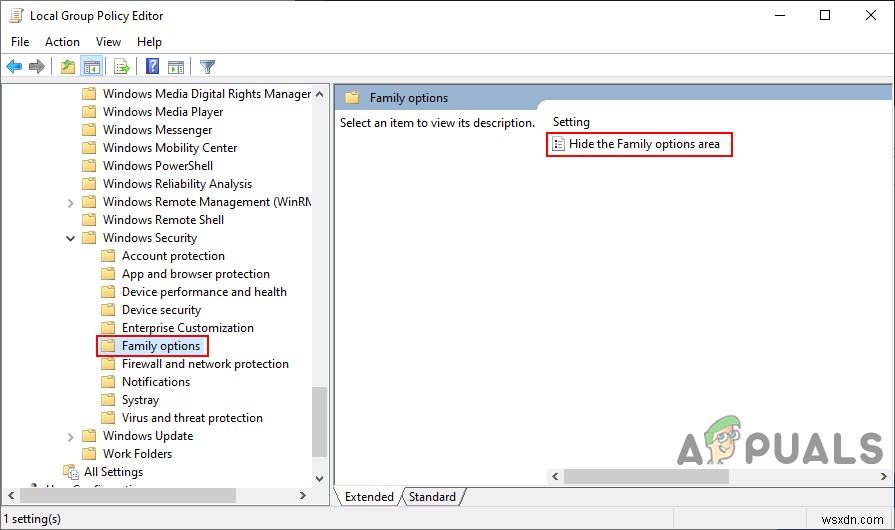
Task: Toggle the Show/Hide Action Pane icon
Action: 176,67
